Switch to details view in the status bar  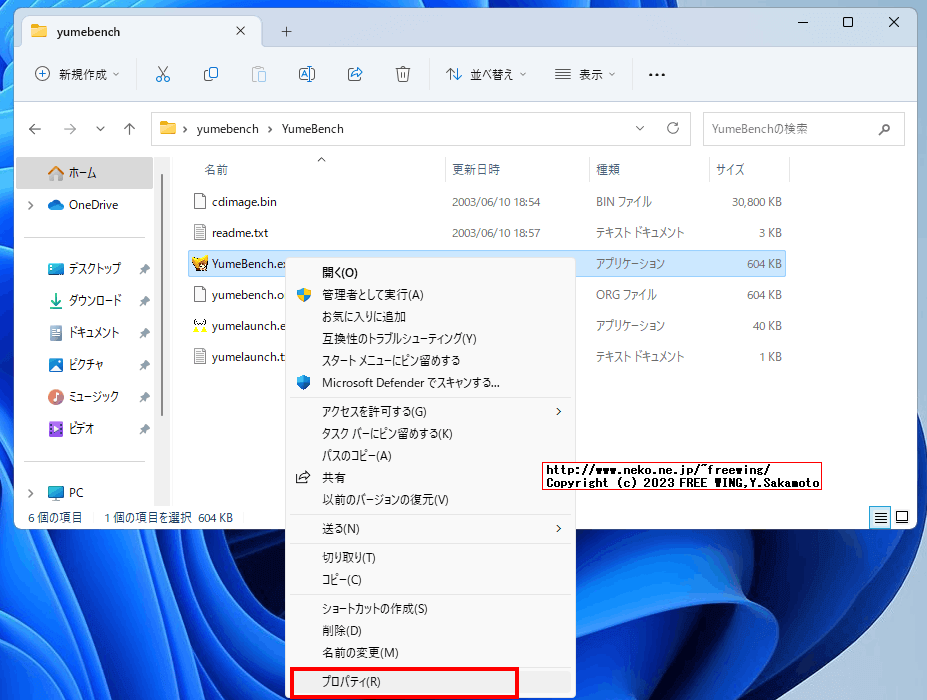pos(880,517)
